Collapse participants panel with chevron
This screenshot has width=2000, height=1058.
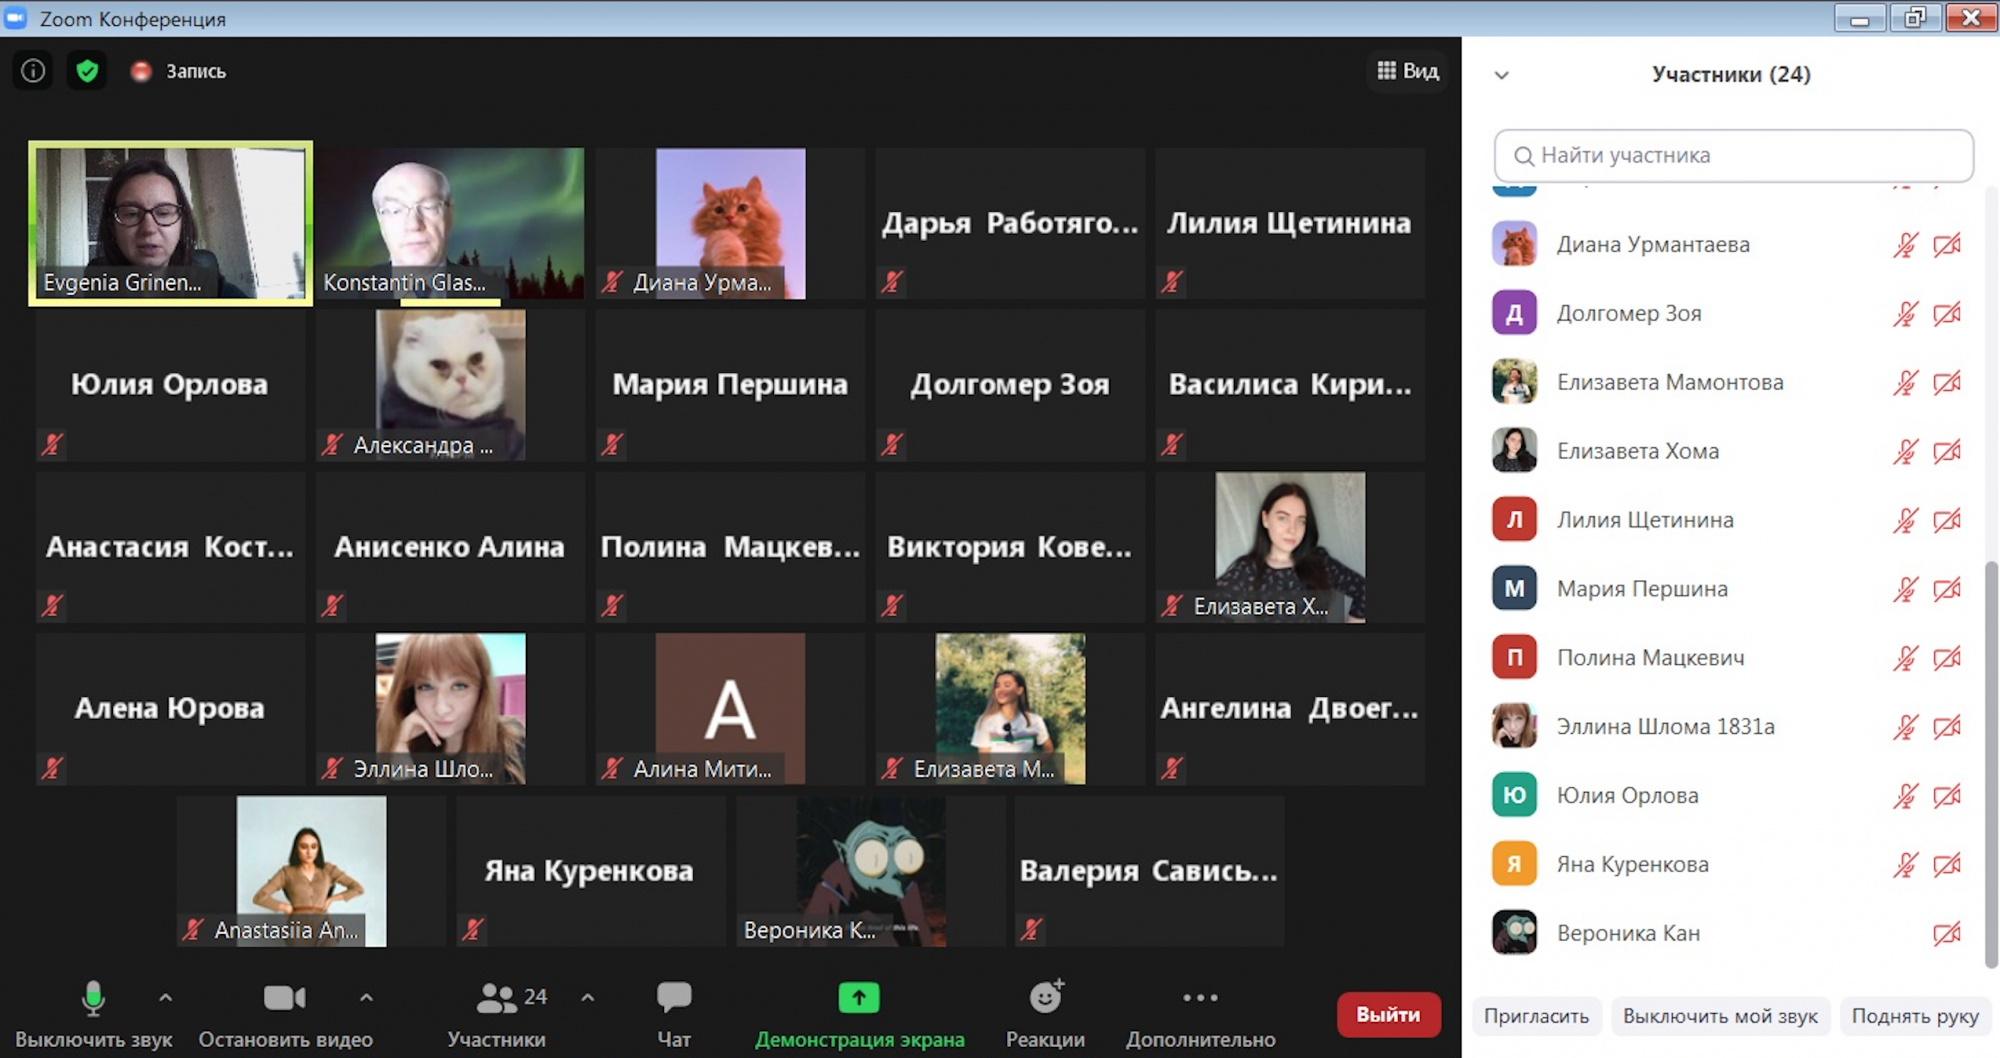(1501, 75)
